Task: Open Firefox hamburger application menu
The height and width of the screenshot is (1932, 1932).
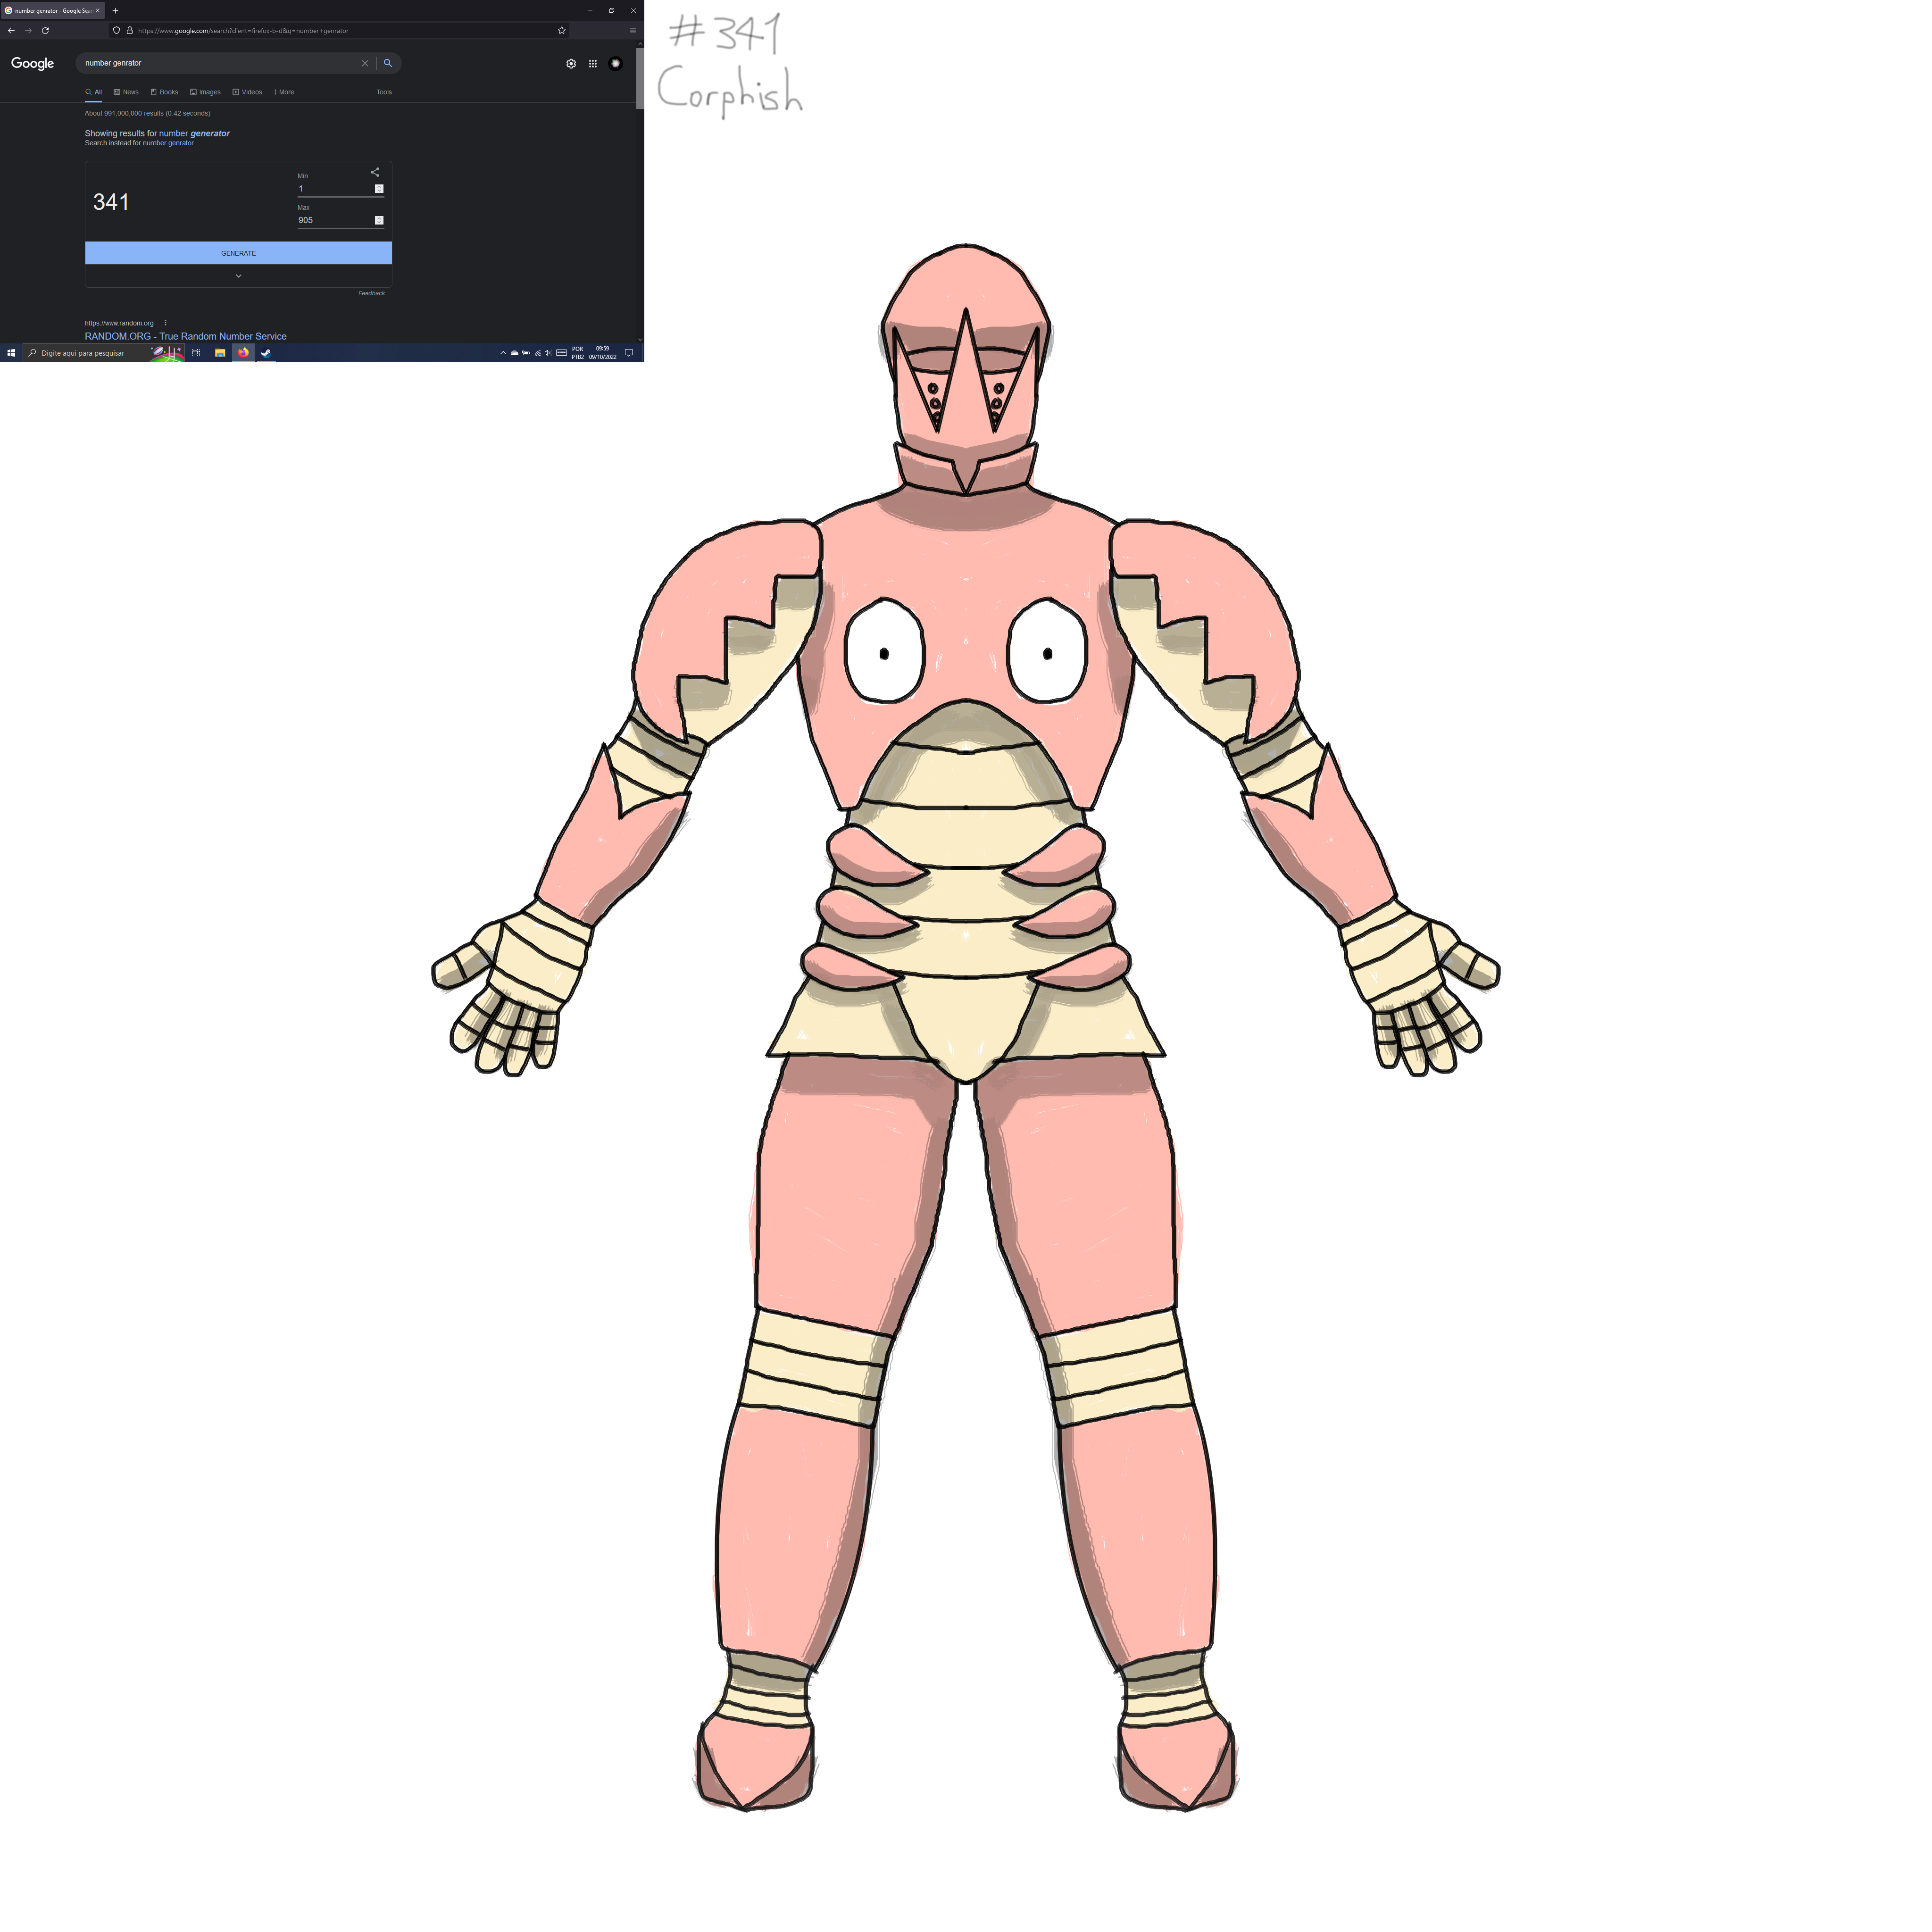Action: pyautogui.click(x=632, y=30)
